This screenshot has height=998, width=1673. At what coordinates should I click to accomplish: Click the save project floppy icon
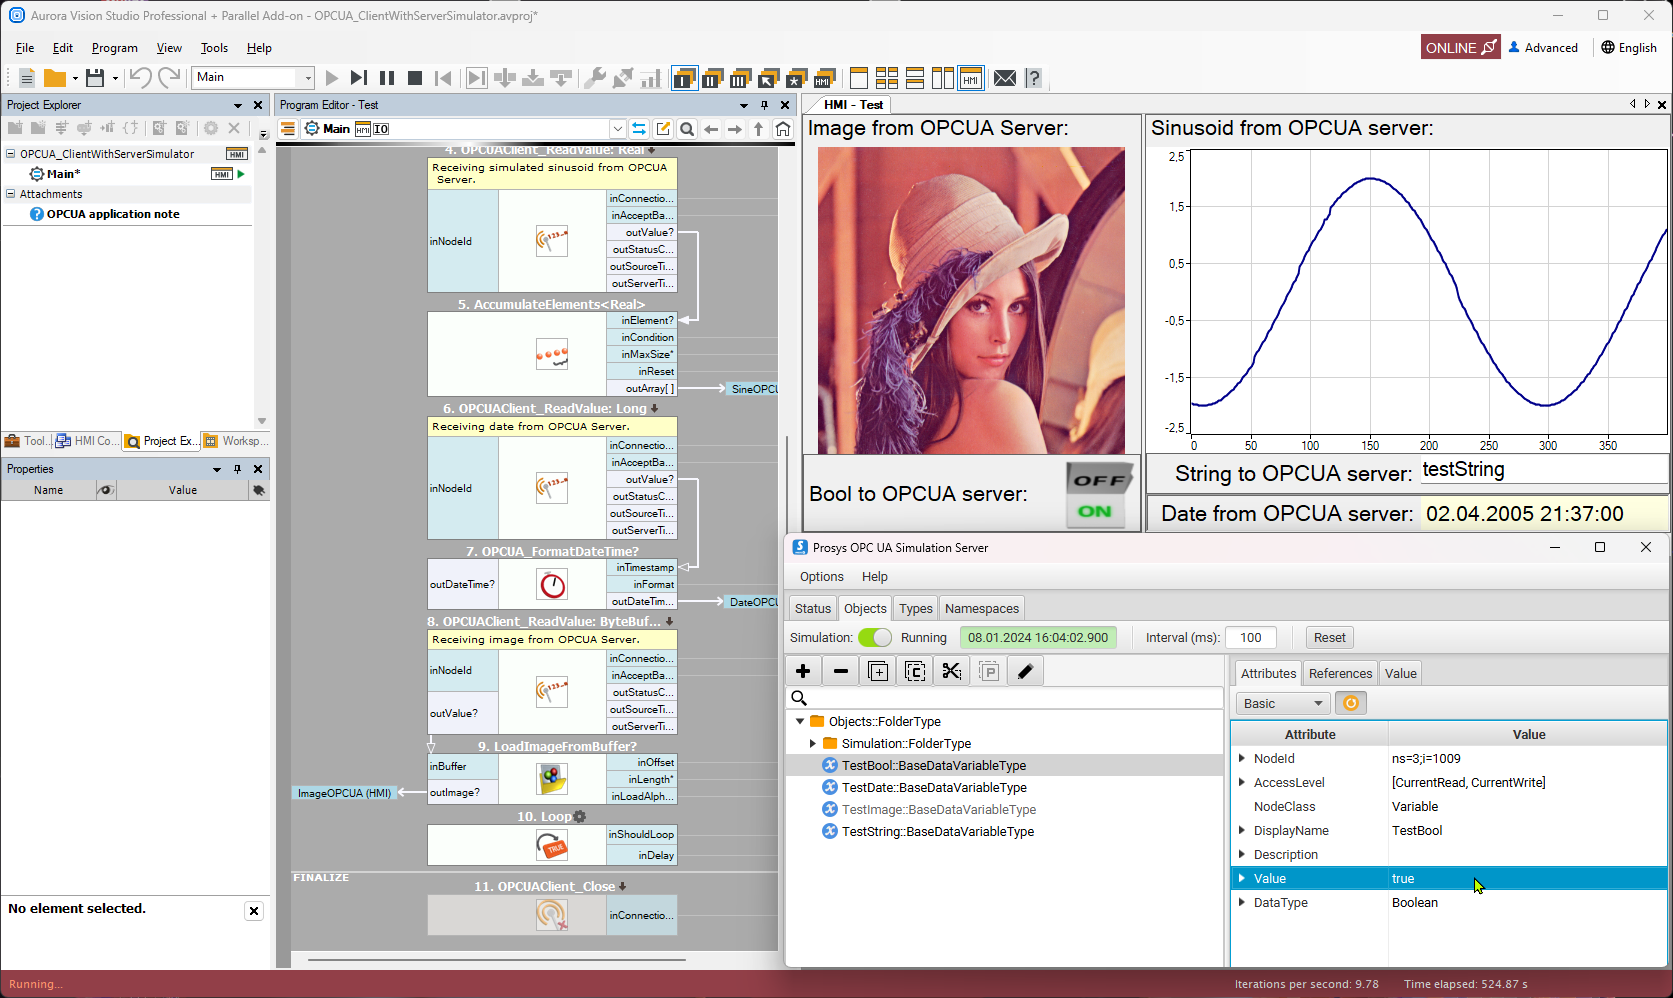point(95,78)
